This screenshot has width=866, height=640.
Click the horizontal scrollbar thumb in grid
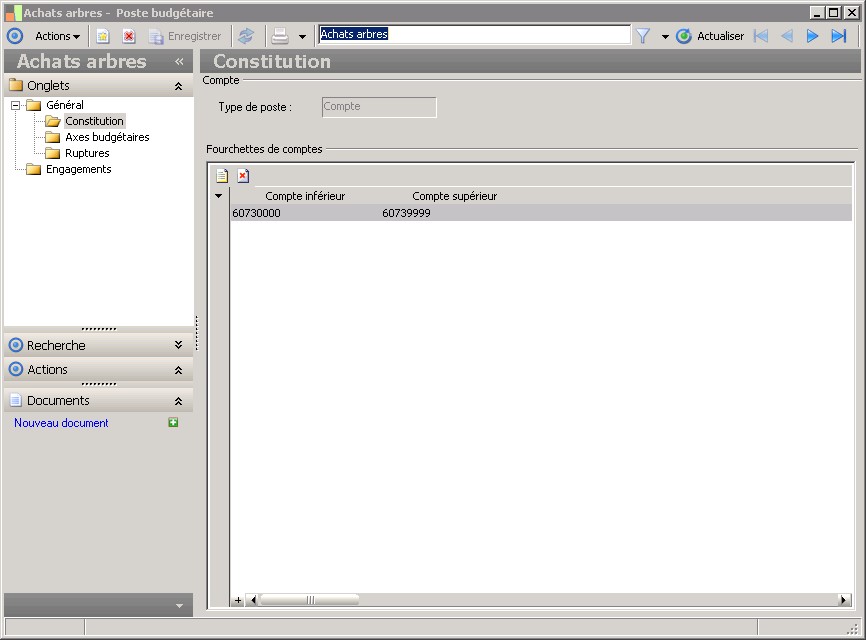[x=309, y=600]
